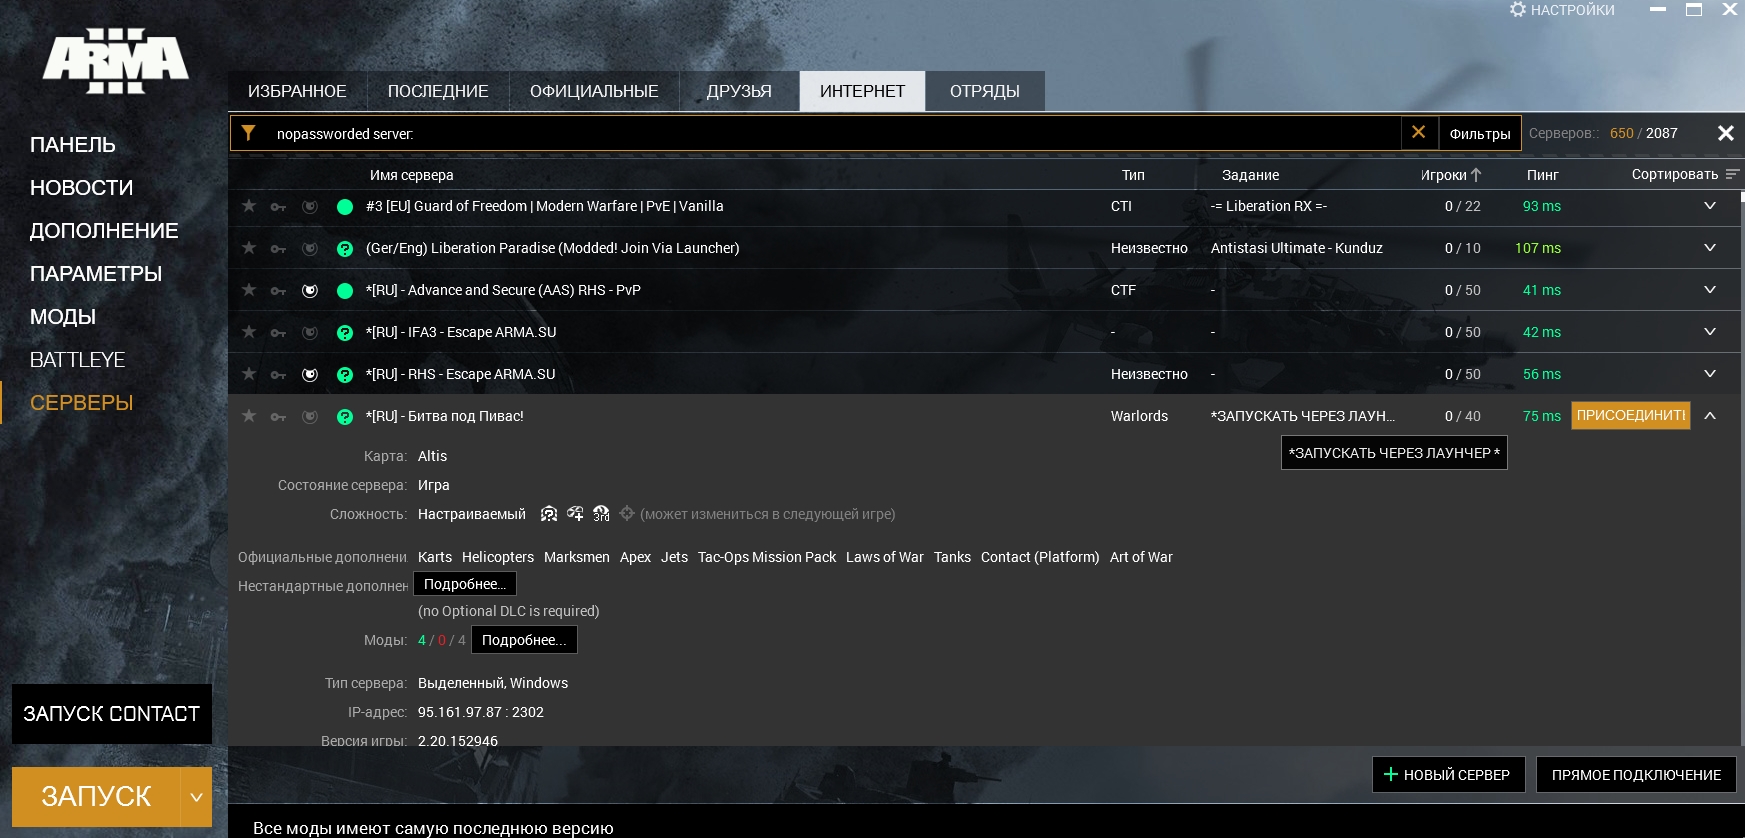Mark Битва под Пивас server as favorite
This screenshot has width=1745, height=838.
(249, 416)
